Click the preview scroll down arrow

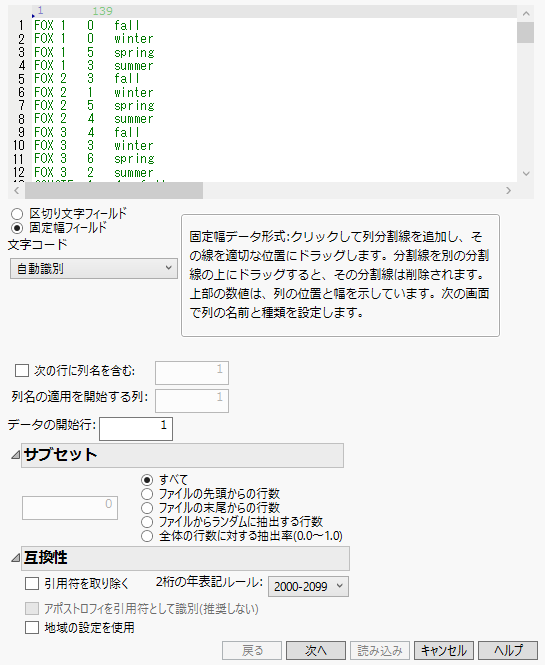[x=526, y=173]
